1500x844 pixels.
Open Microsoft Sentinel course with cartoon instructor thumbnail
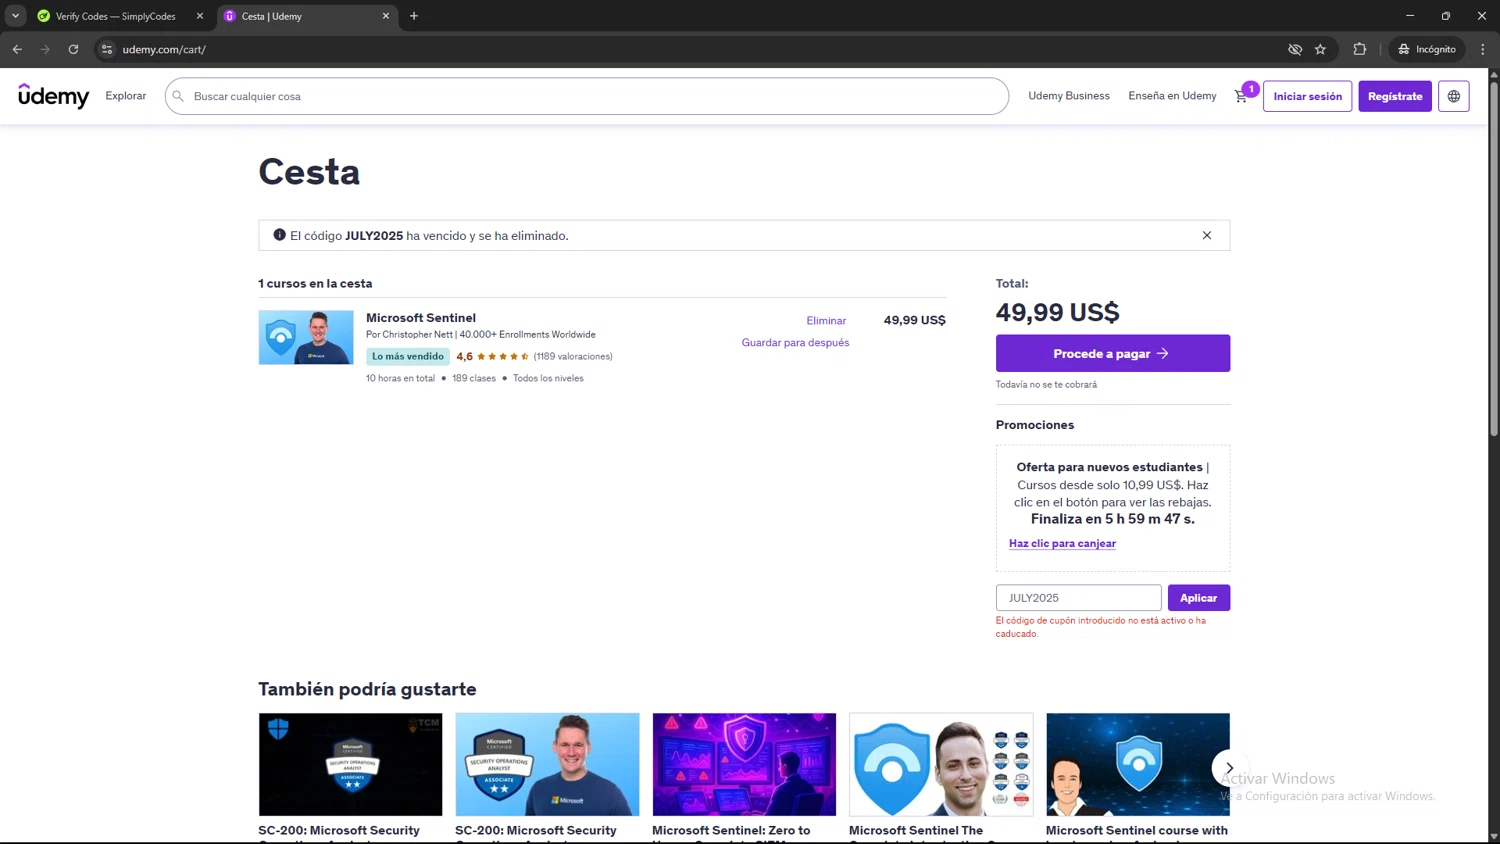pos(1138,764)
